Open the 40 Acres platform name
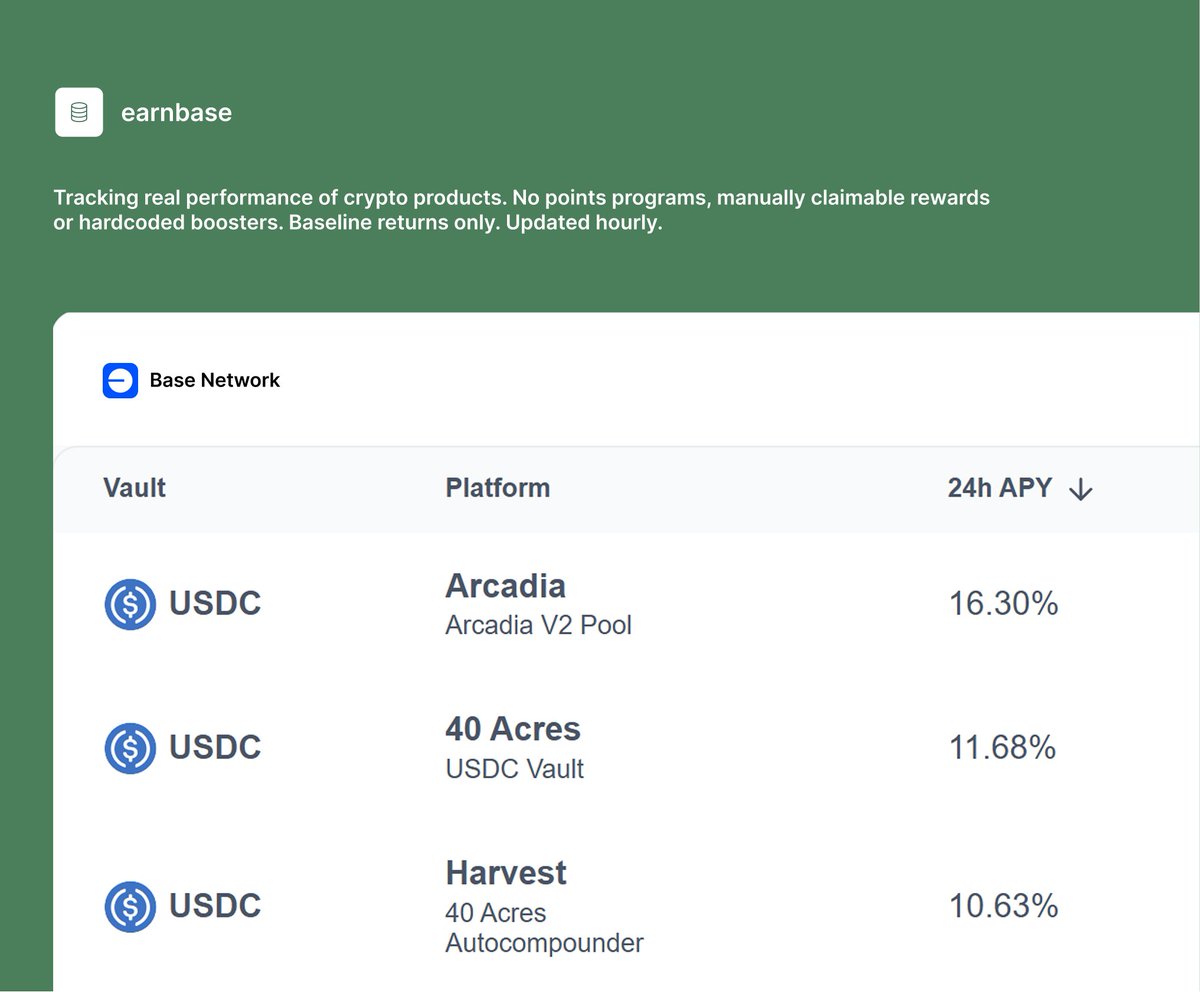Screen dimensions: 1200x992 pos(513,729)
